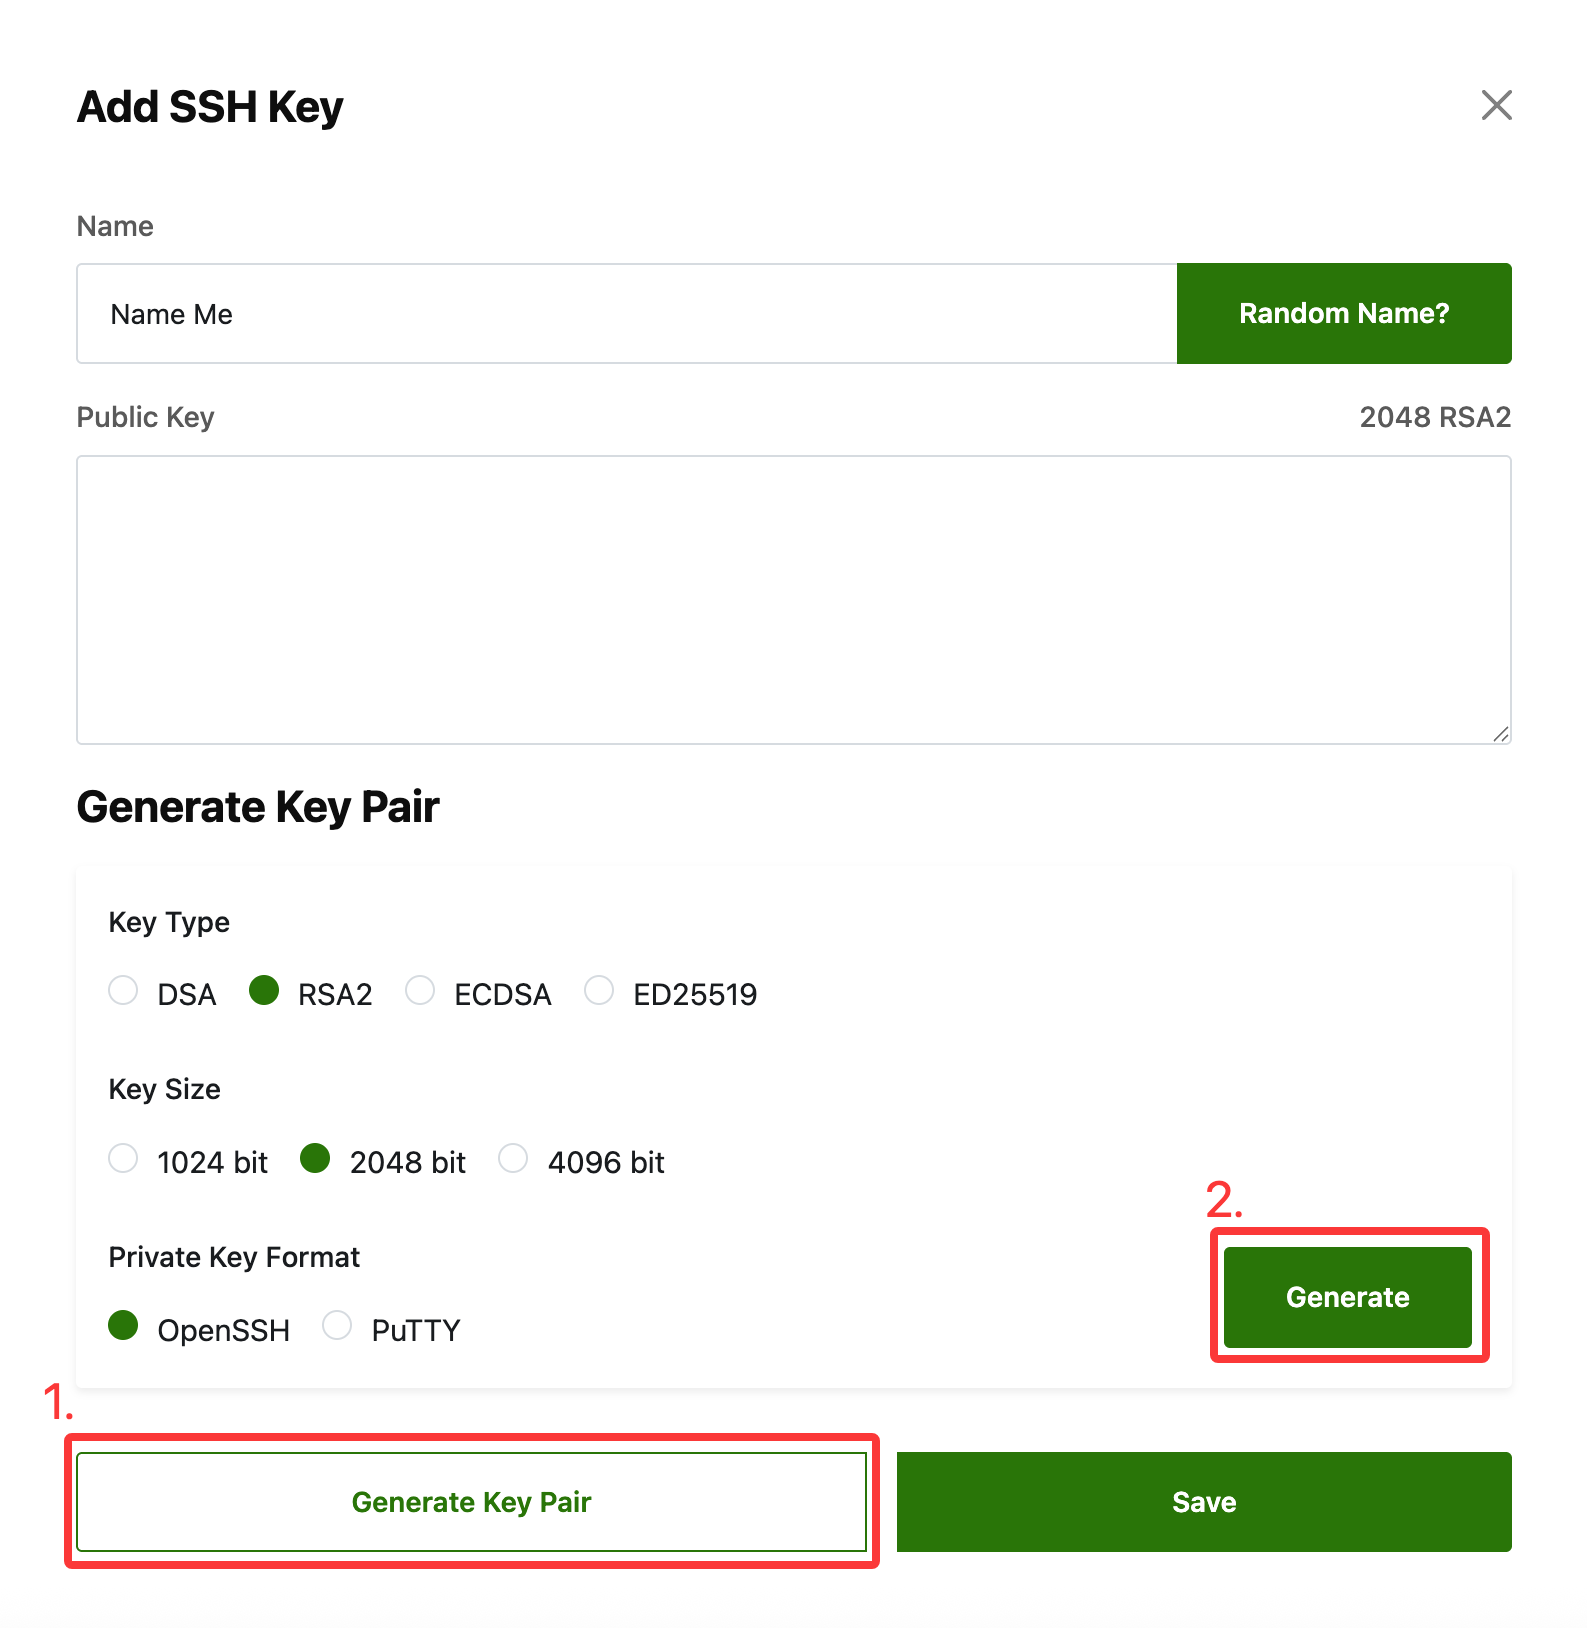Image resolution: width=1587 pixels, height=1628 pixels.
Task: Click the ED25519 label text
Action: 695,995
